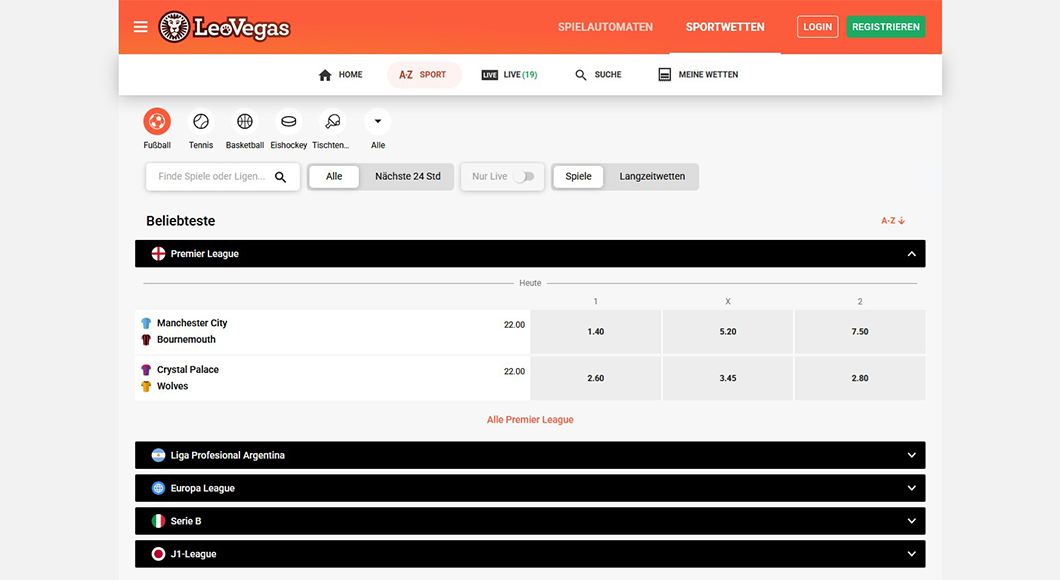Select the Alle time filter
Screen dimensions: 1060x580
point(334,176)
